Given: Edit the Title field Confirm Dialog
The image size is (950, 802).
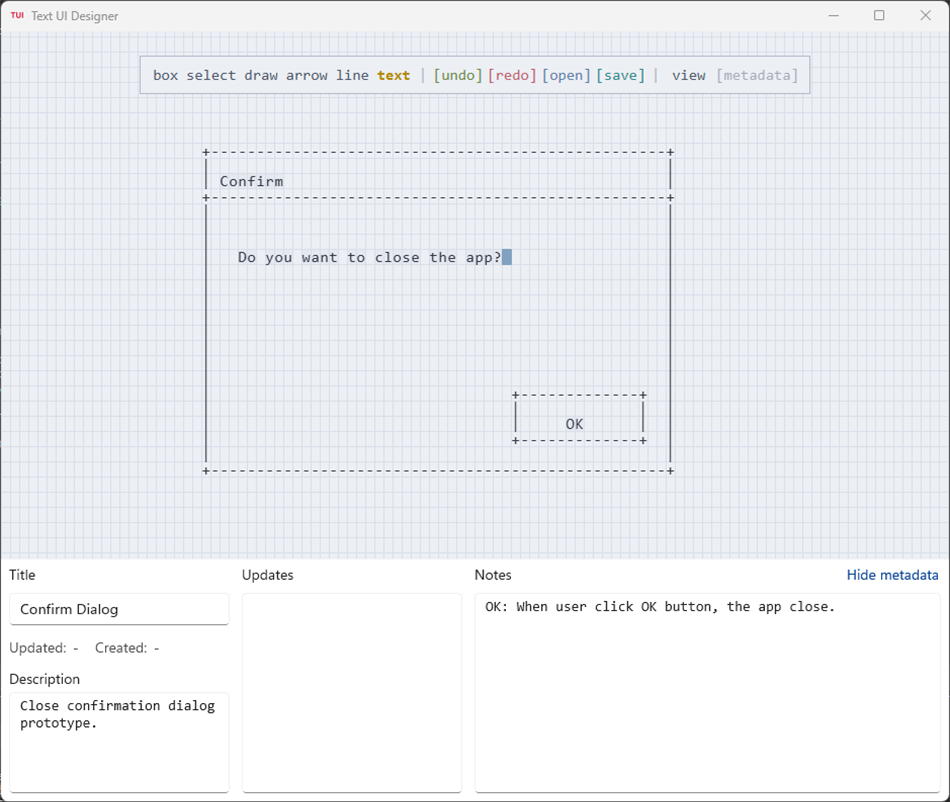Looking at the screenshot, I should click(119, 609).
